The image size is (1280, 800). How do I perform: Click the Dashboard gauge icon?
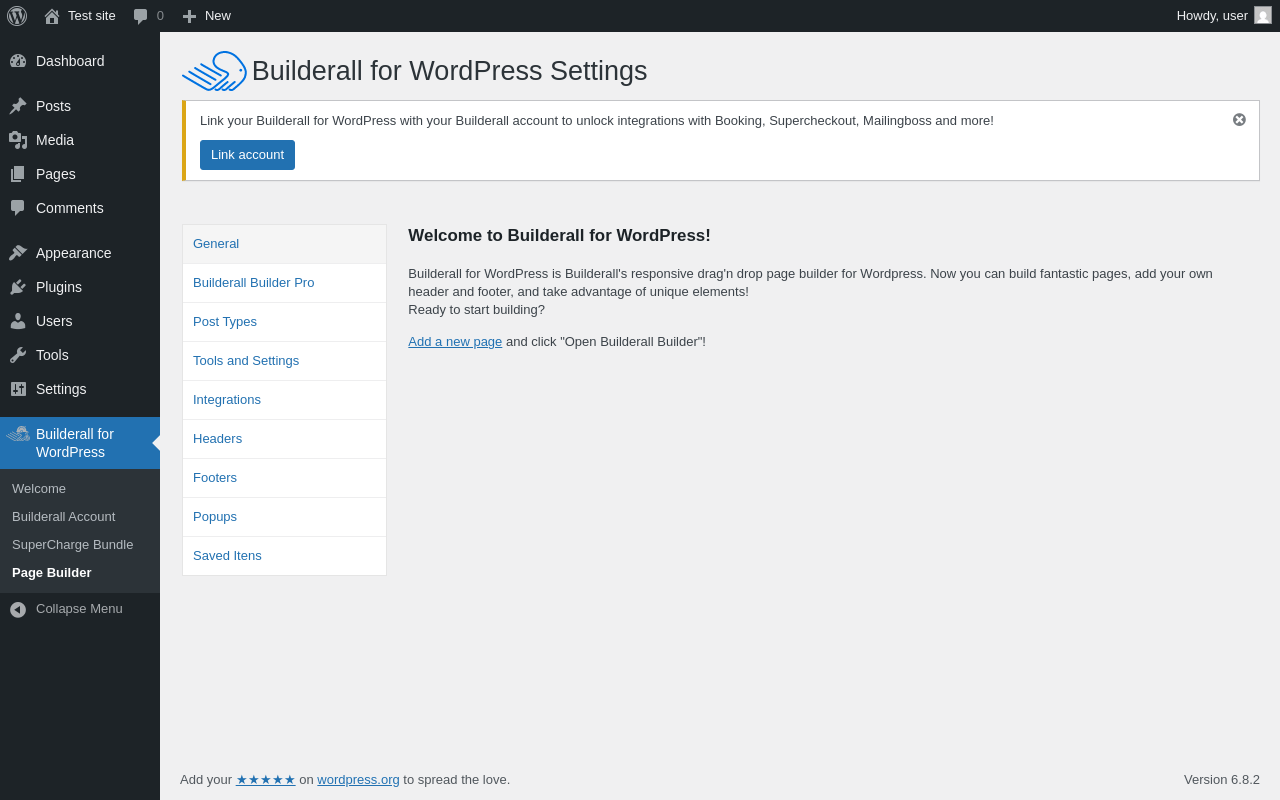click(x=18, y=61)
